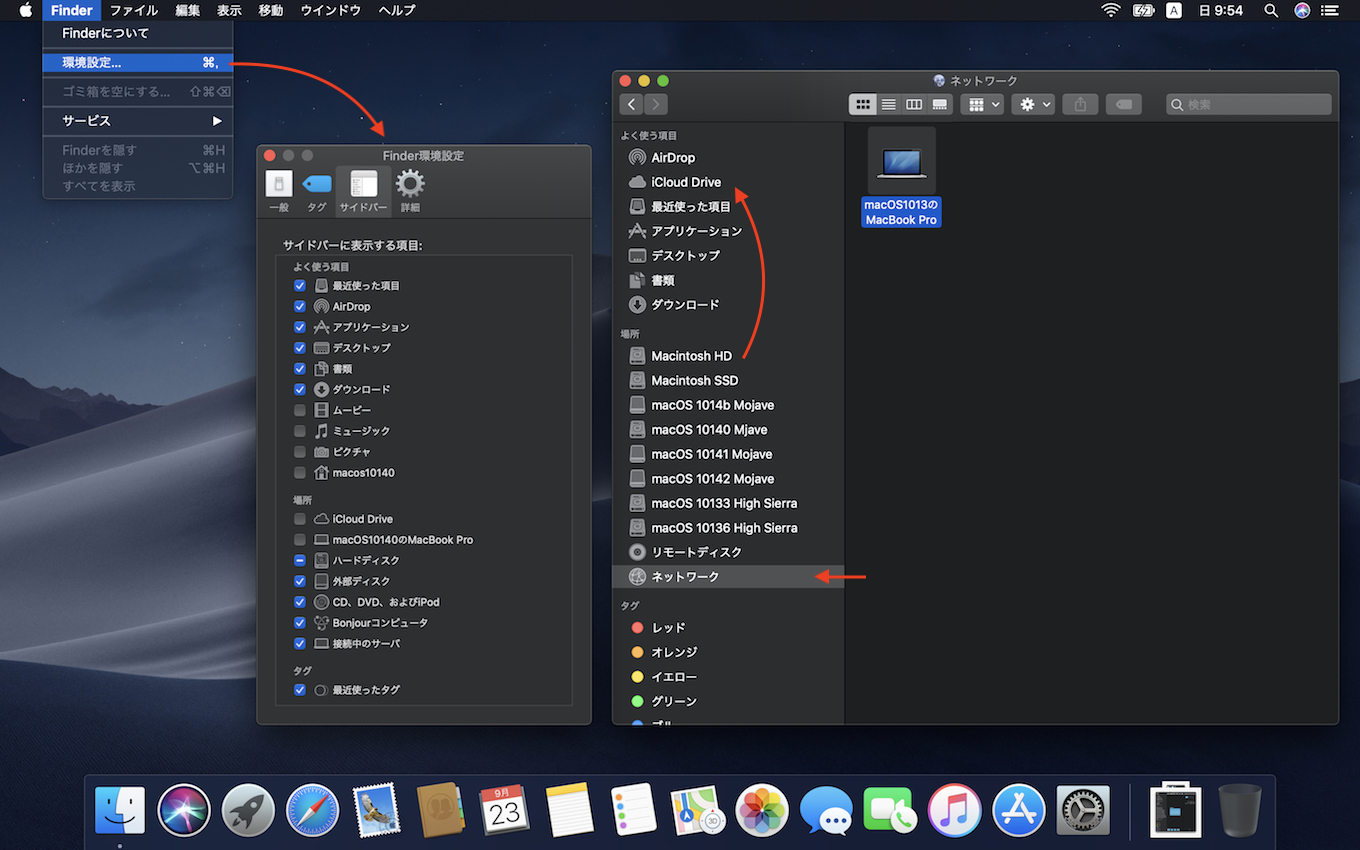The image size is (1360, 850).
Task: Enable iCloud Drive checkbox in preferences
Action: (300, 519)
